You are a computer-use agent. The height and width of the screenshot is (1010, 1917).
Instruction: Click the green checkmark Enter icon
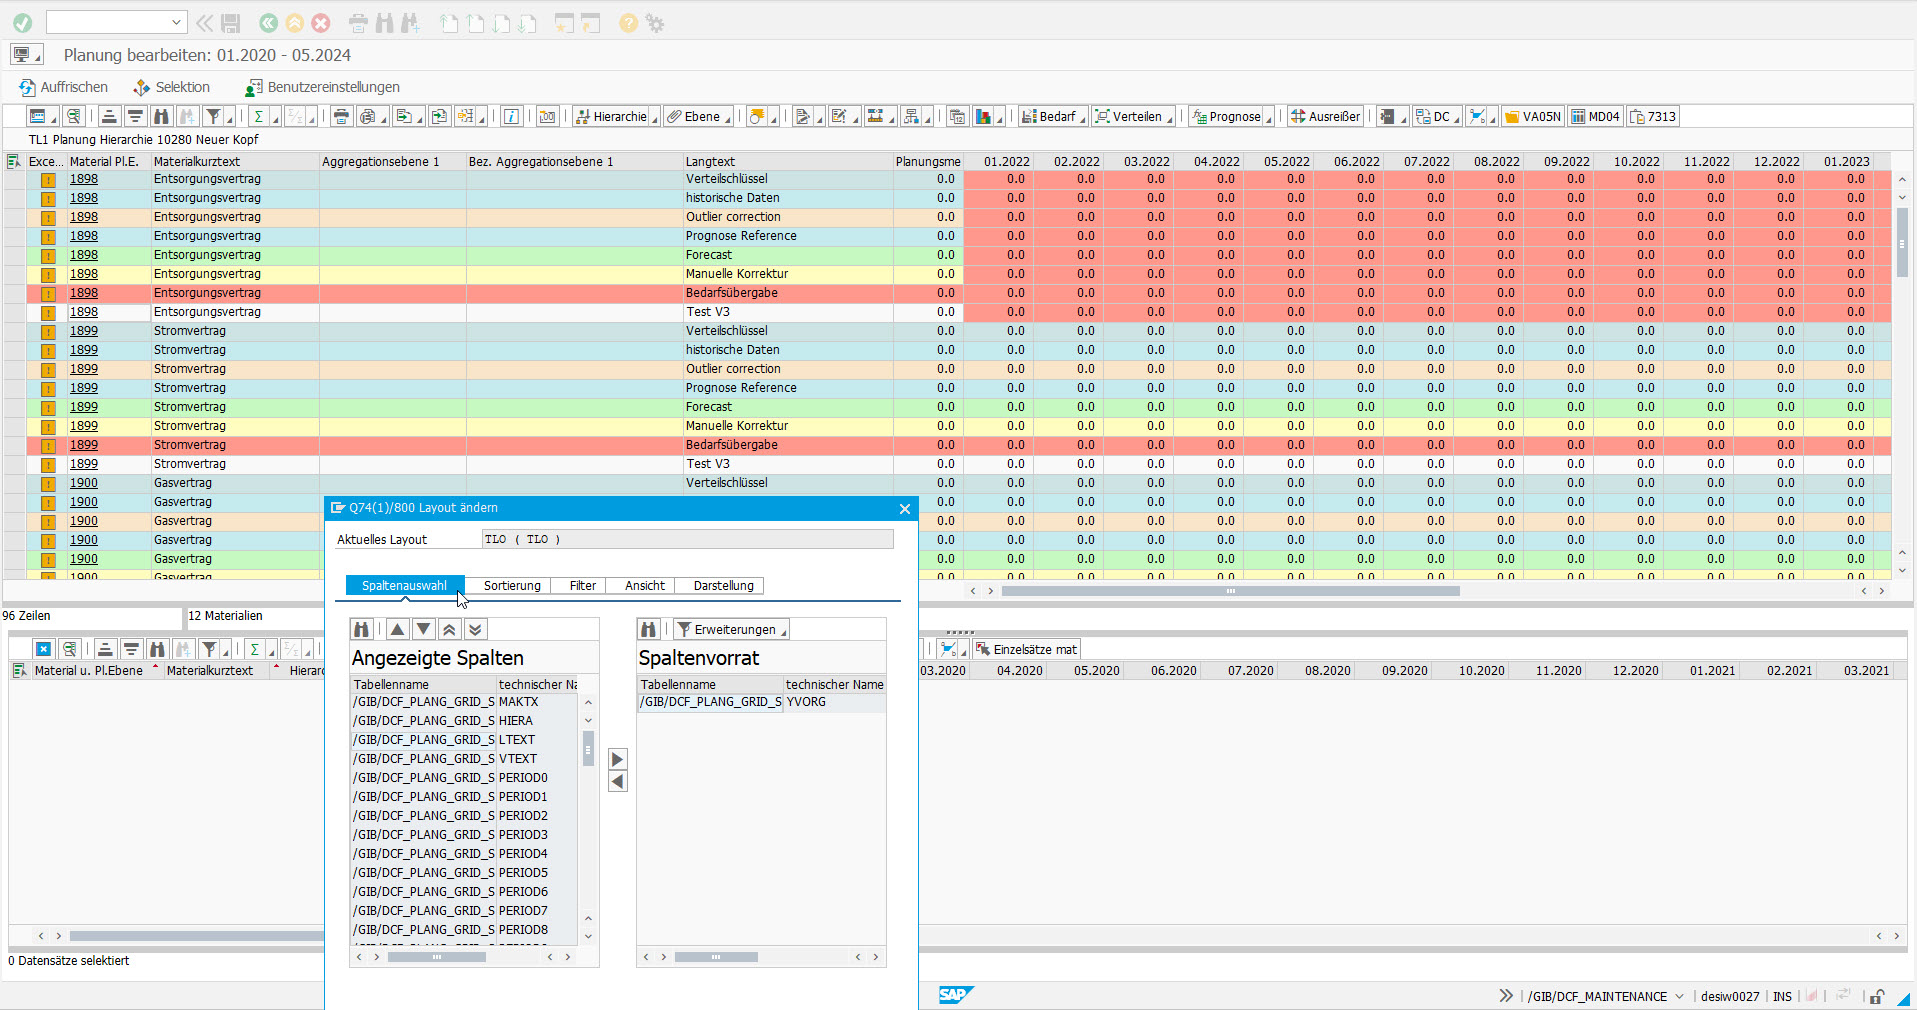[x=22, y=22]
